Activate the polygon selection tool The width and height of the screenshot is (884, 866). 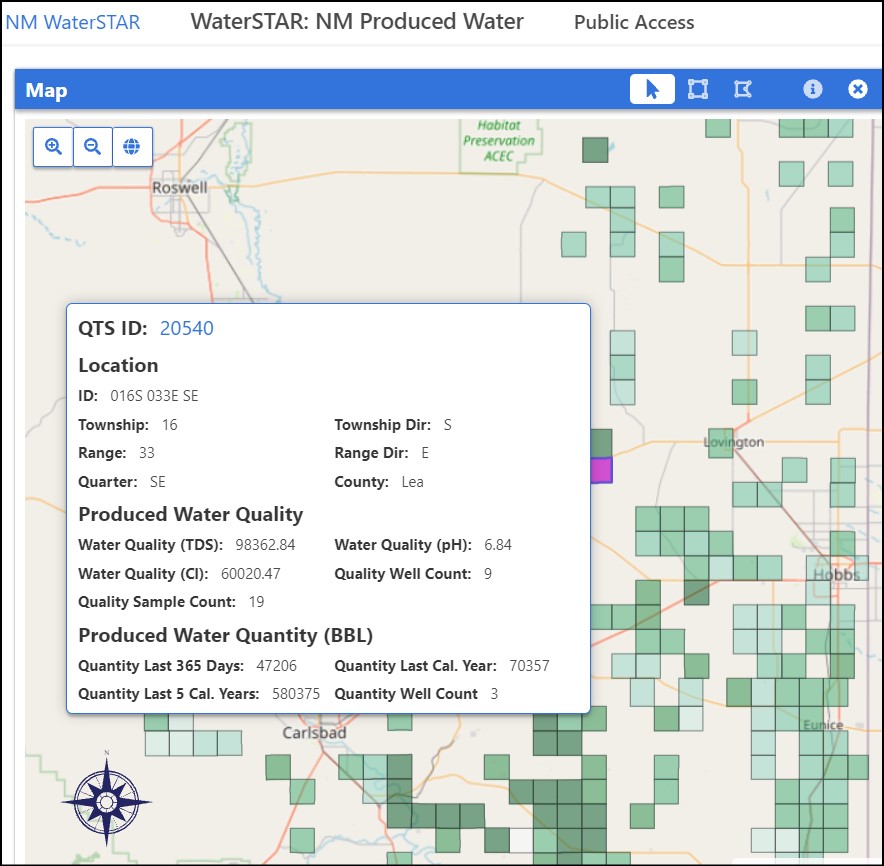[x=742, y=89]
